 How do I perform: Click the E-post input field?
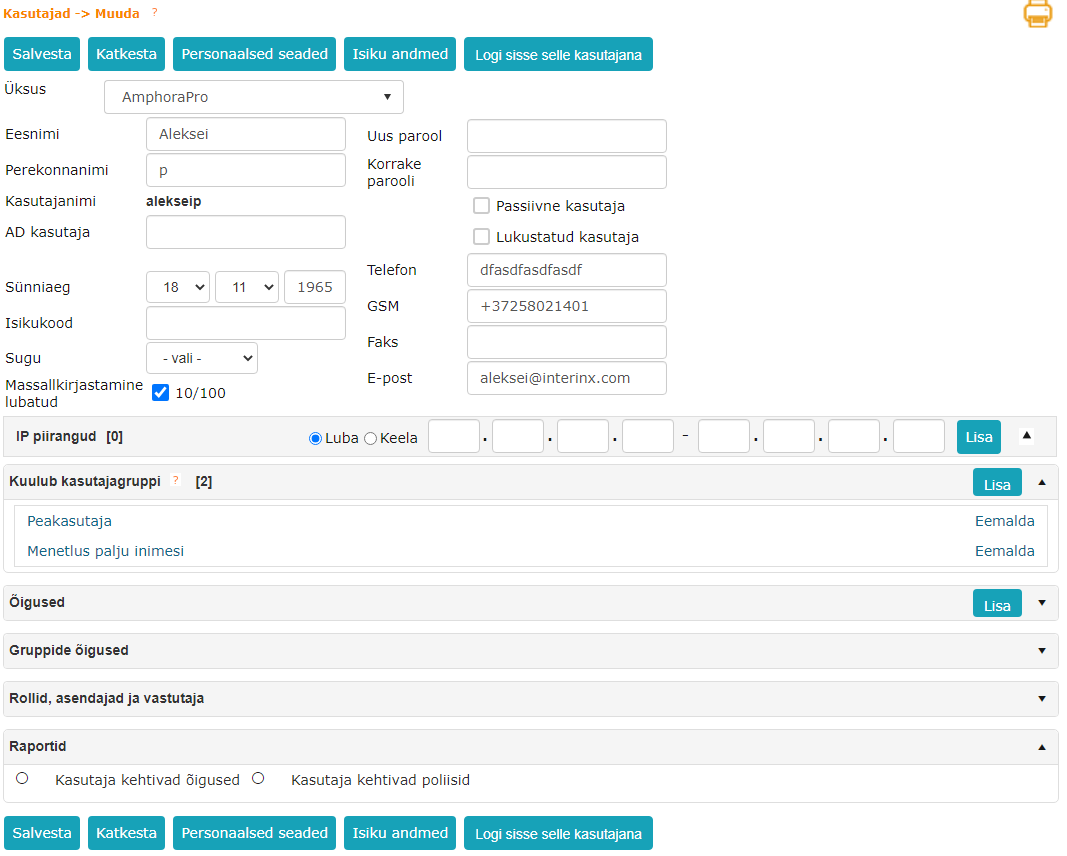pos(566,378)
